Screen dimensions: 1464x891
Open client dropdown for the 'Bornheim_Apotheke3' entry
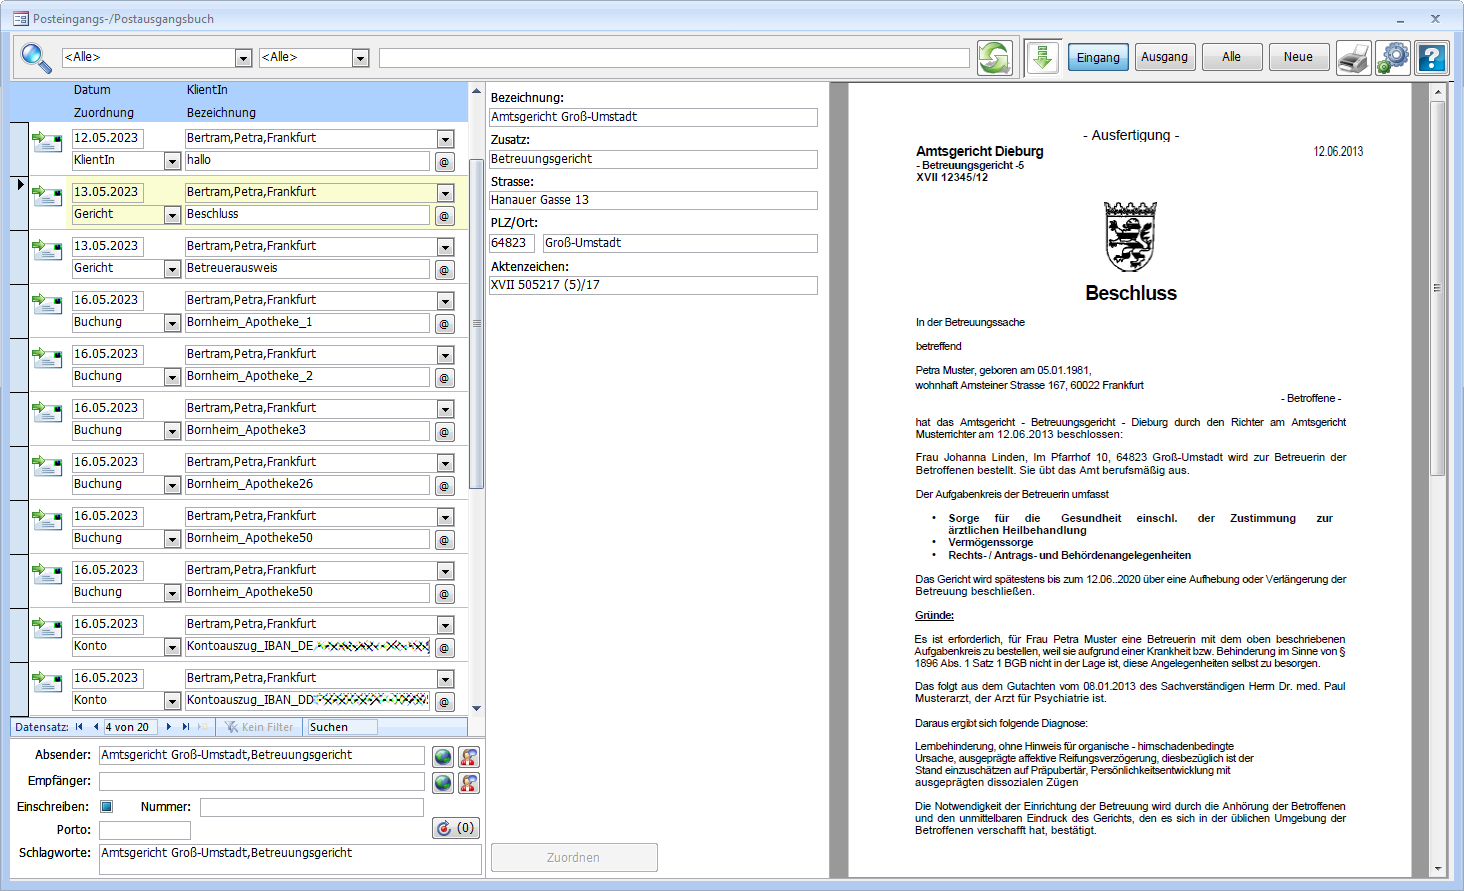point(446,409)
